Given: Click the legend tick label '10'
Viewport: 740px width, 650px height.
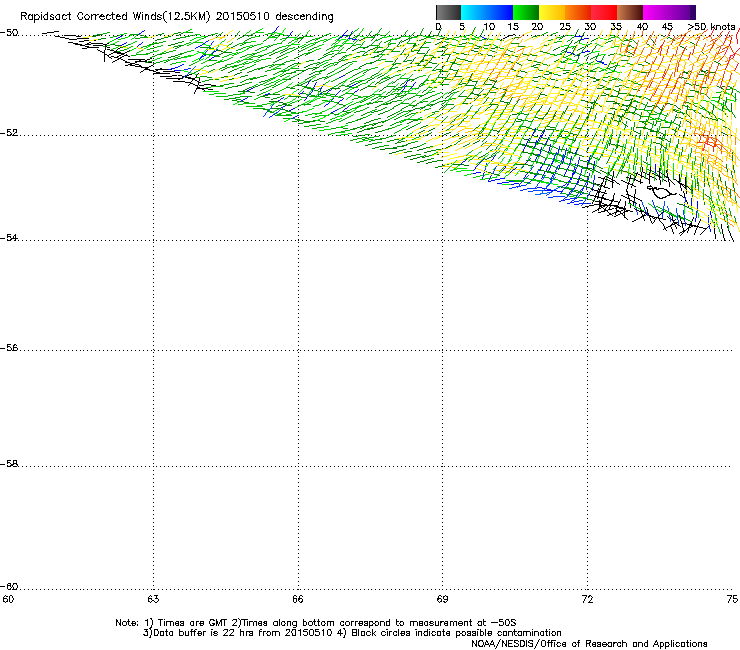Looking at the screenshot, I should [x=489, y=27].
